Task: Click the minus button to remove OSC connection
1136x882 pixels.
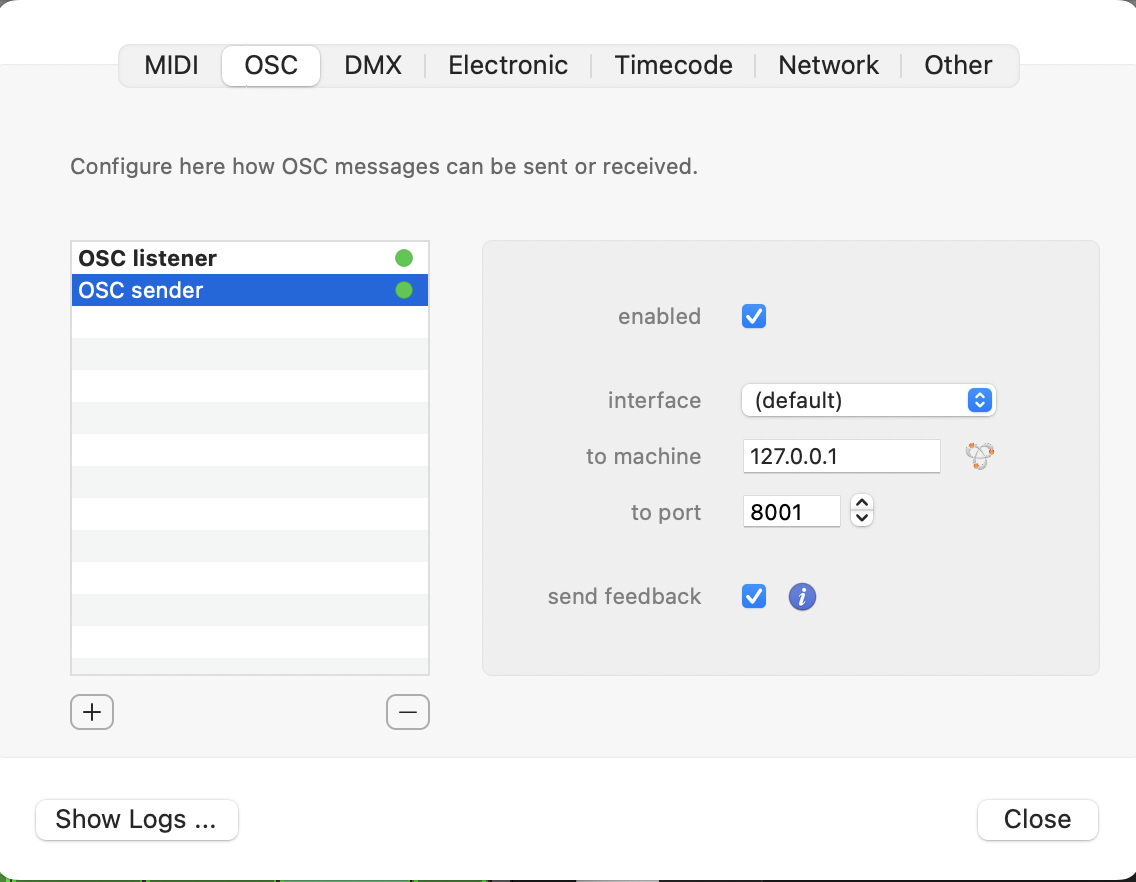Action: 407,712
